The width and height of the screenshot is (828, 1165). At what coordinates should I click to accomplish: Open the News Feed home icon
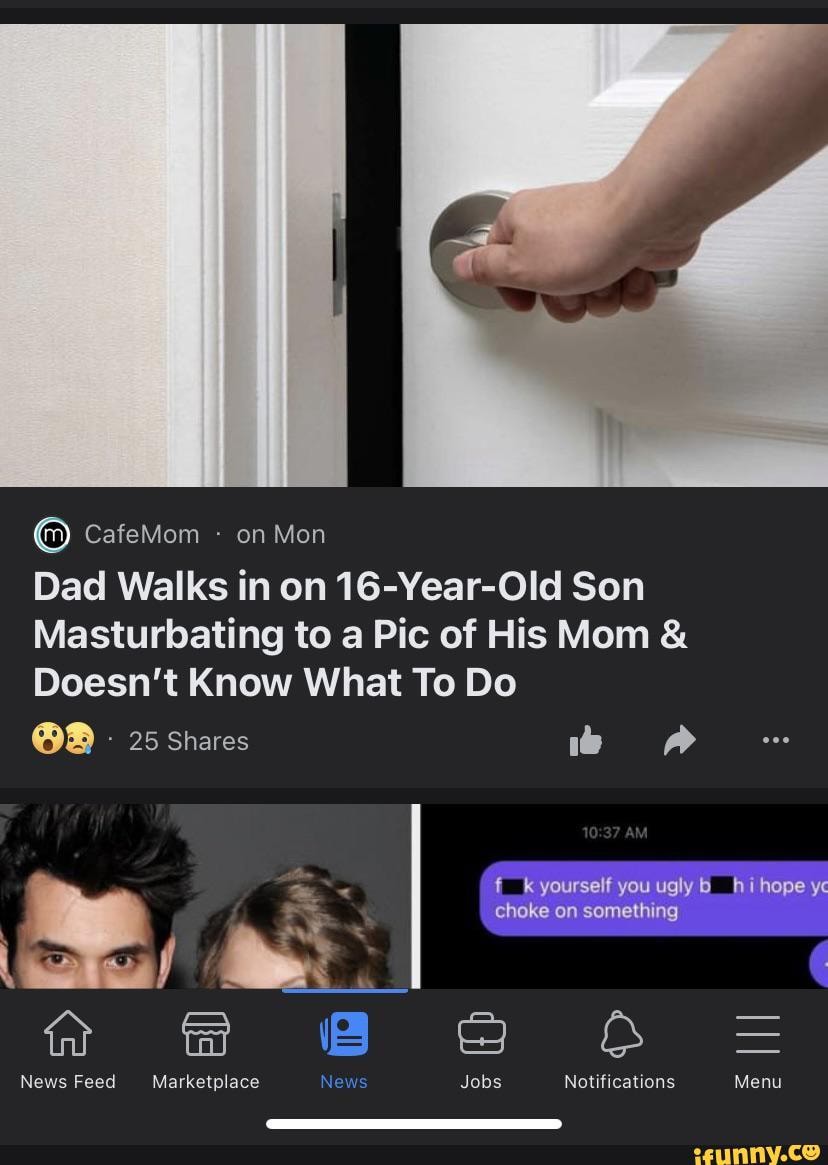coord(68,1033)
